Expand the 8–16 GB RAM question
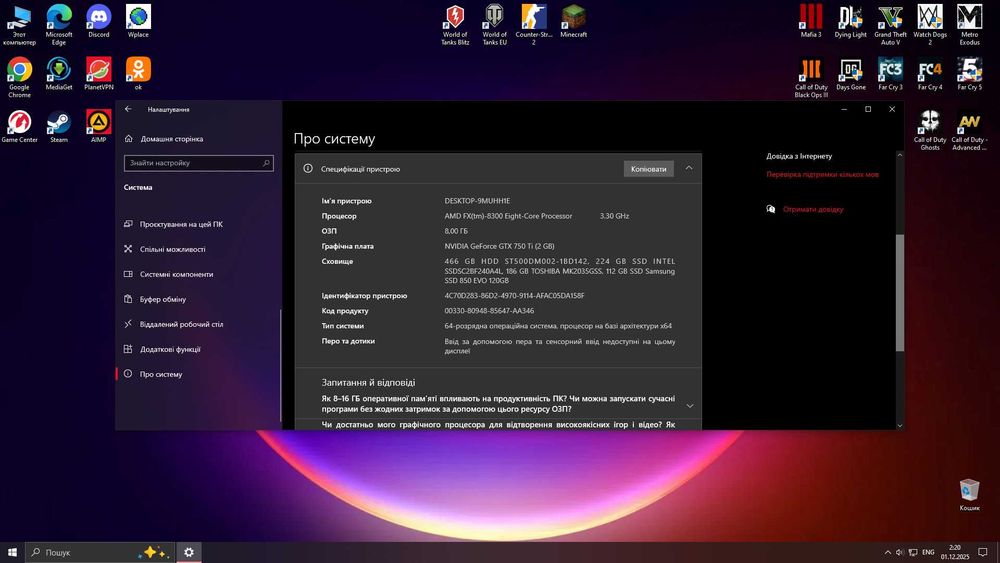 [x=689, y=405]
